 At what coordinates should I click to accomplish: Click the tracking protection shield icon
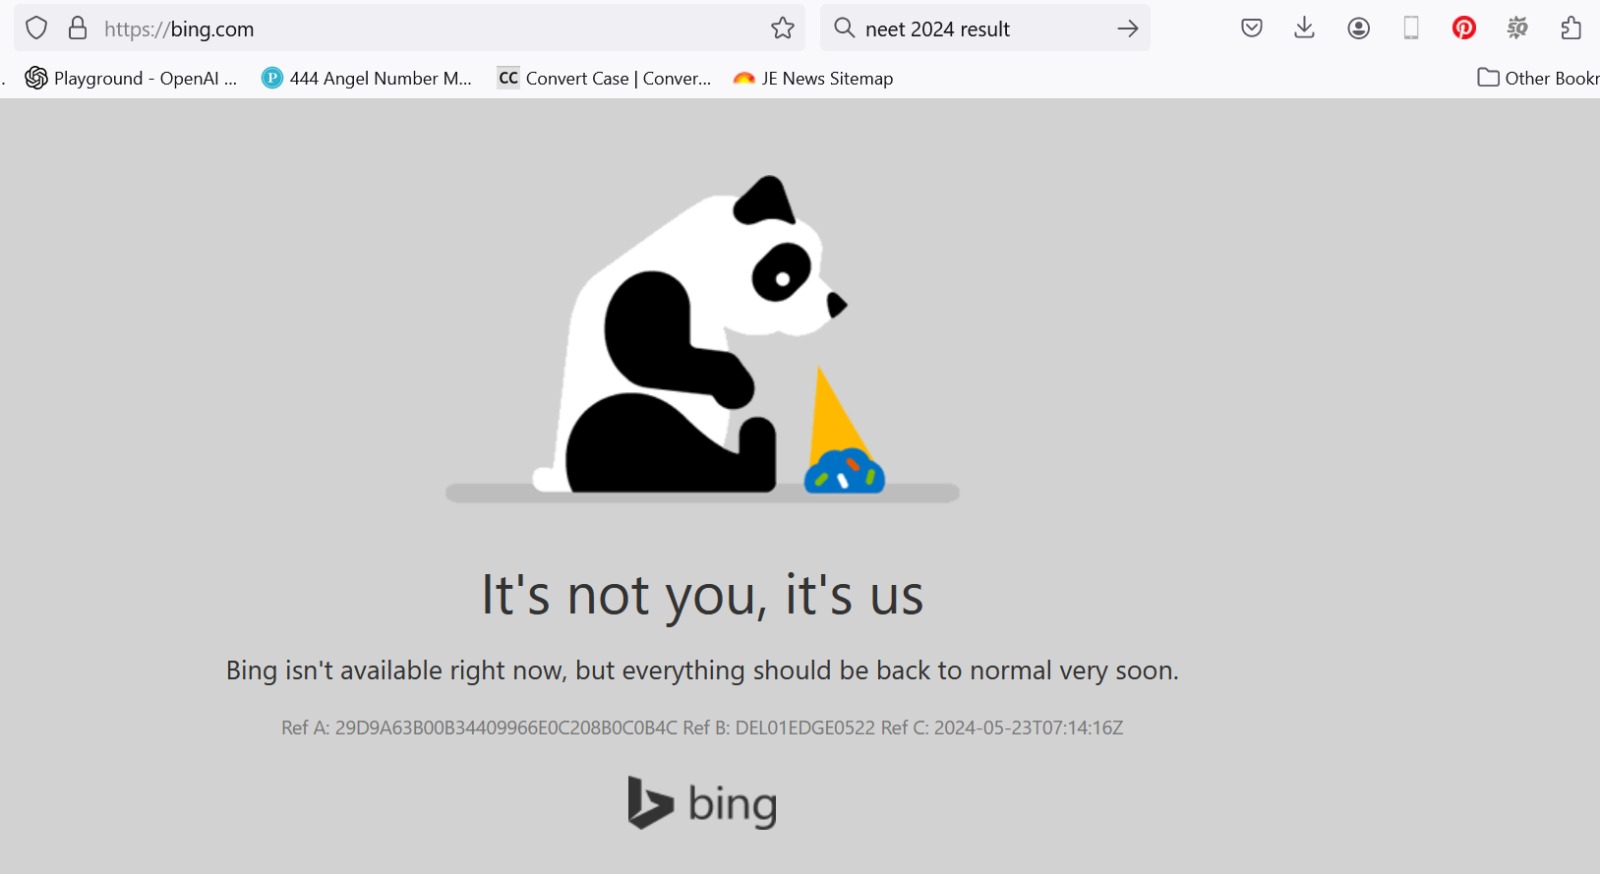[37, 28]
